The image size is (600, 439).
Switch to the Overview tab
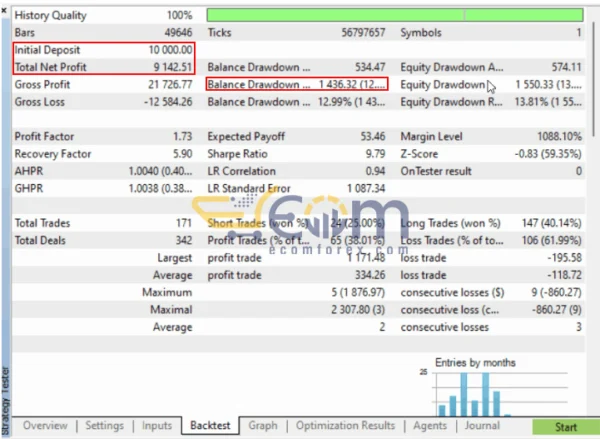[x=45, y=426]
